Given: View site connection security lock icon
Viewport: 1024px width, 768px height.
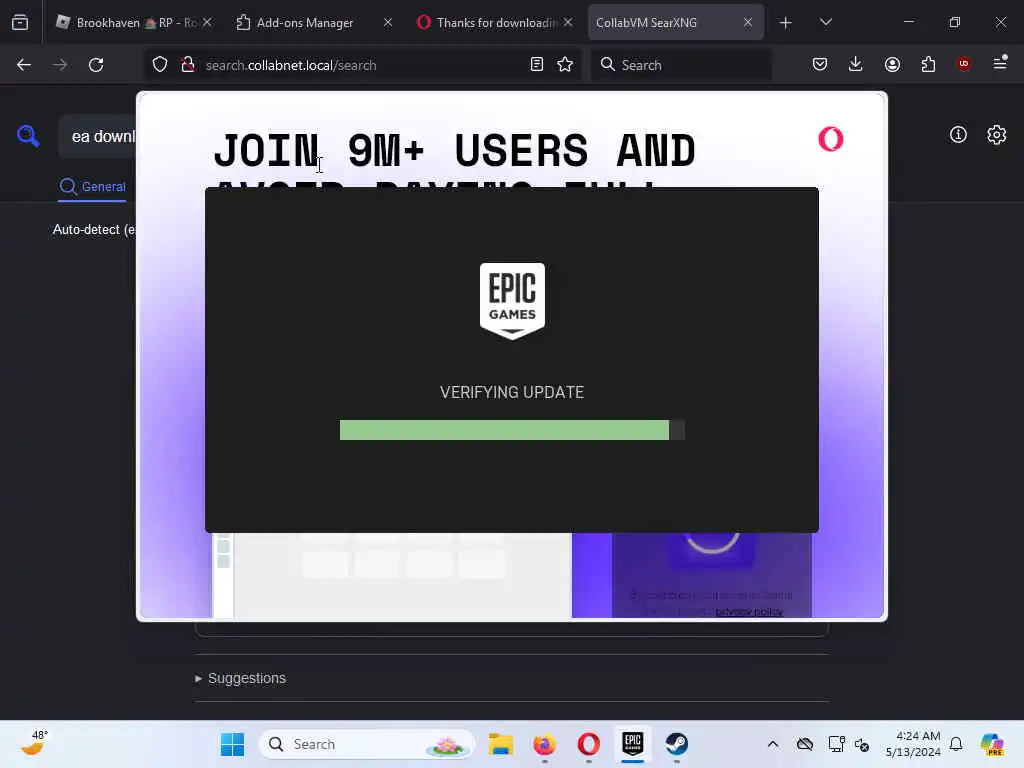Looking at the screenshot, I should tap(188, 65).
